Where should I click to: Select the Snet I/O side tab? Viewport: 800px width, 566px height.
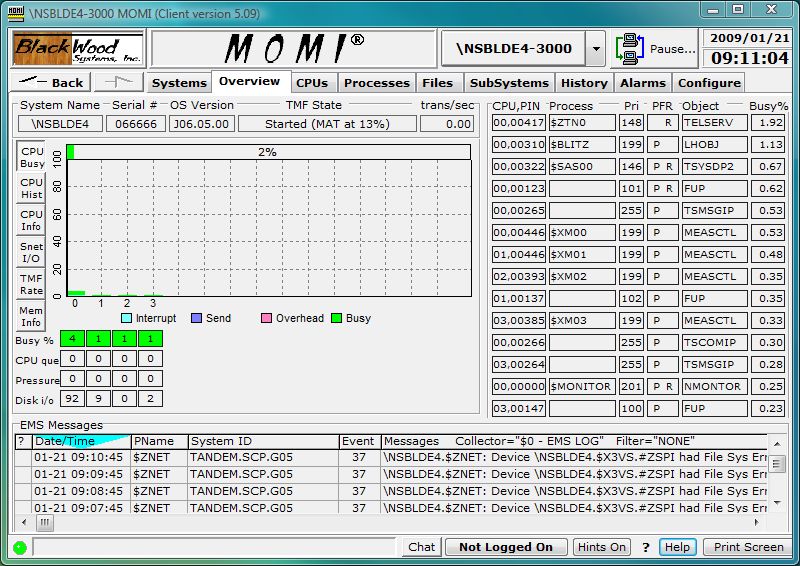[x=31, y=252]
